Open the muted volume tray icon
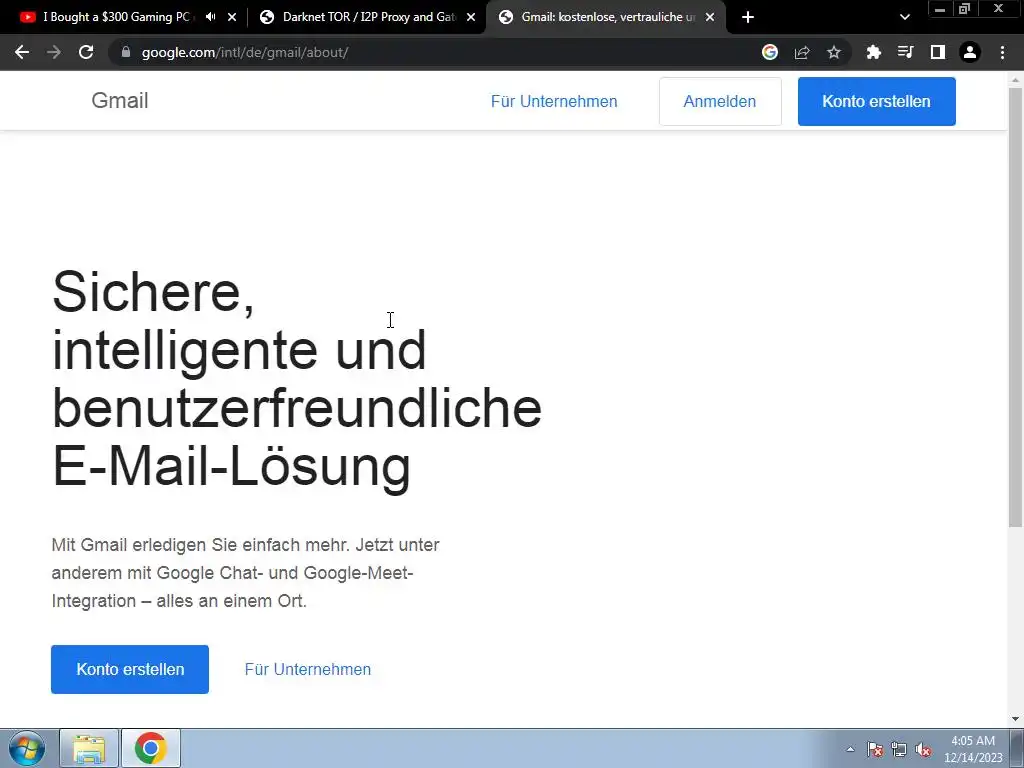The height and width of the screenshot is (768, 1024). click(x=923, y=749)
